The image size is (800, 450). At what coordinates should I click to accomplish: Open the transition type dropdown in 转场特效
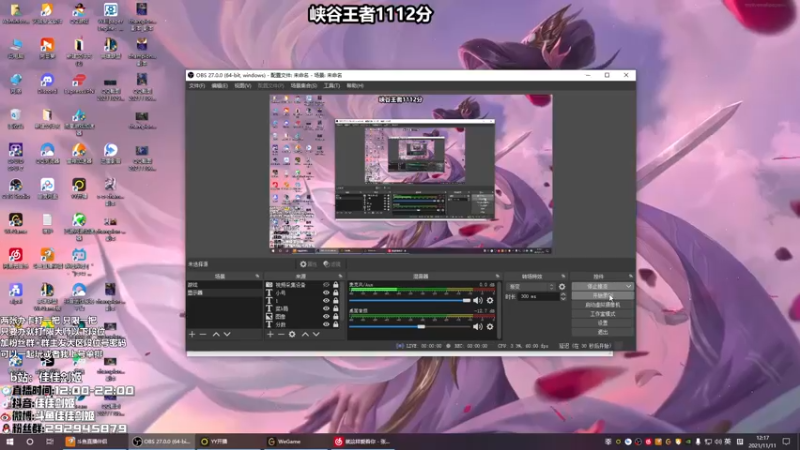(531, 287)
